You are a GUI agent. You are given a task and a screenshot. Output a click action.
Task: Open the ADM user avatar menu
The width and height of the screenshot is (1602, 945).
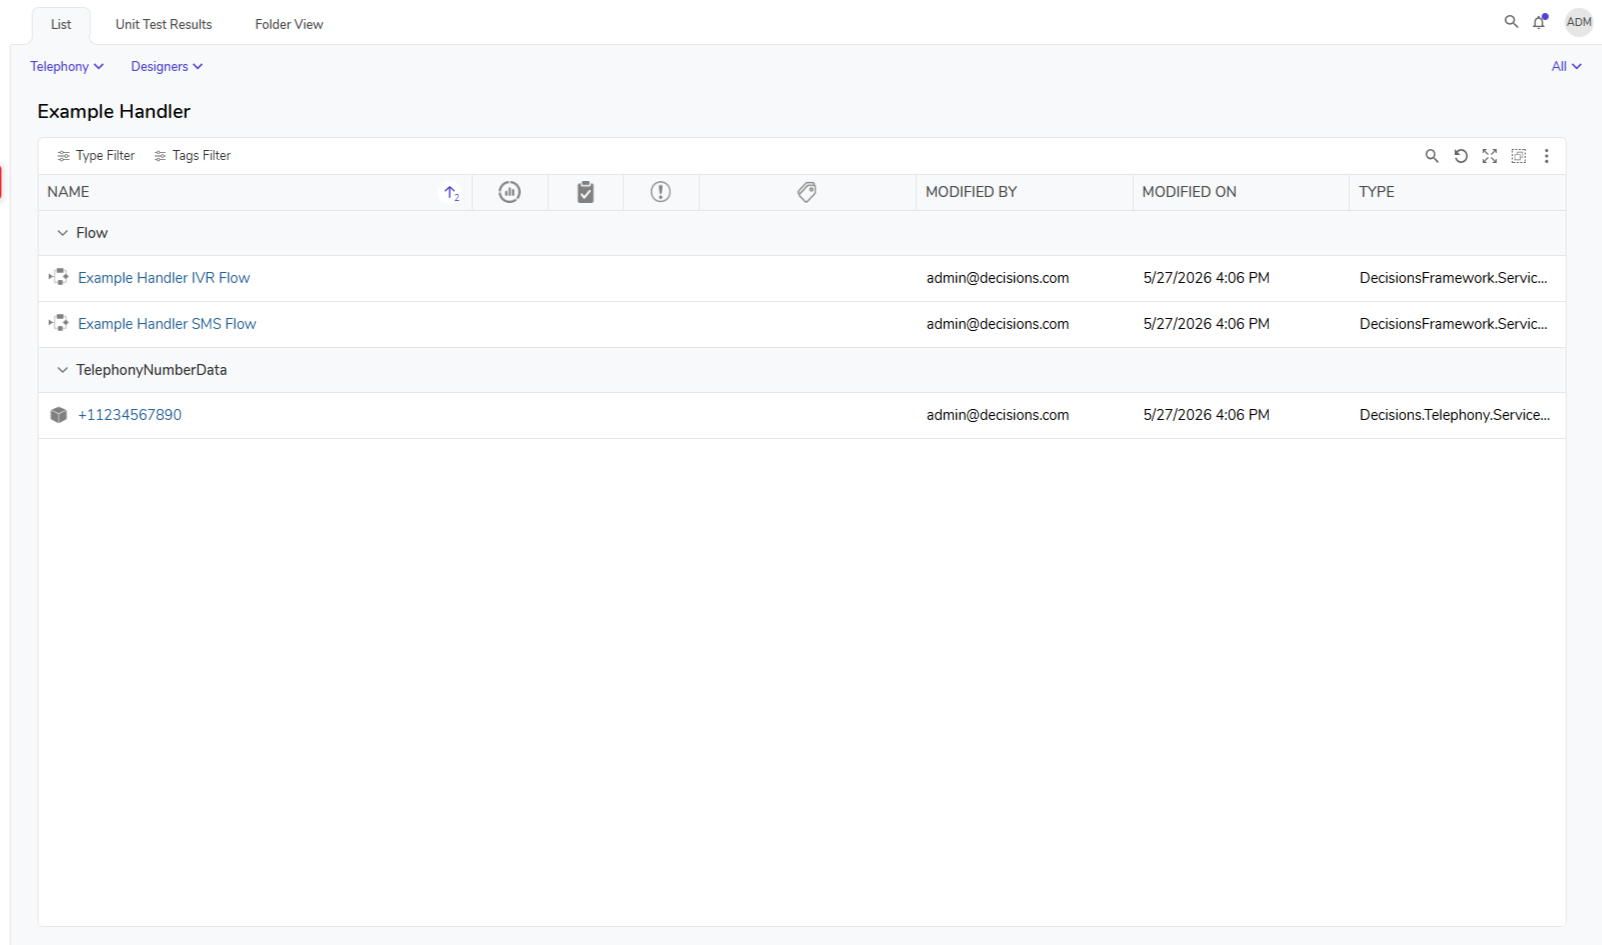pos(1579,22)
